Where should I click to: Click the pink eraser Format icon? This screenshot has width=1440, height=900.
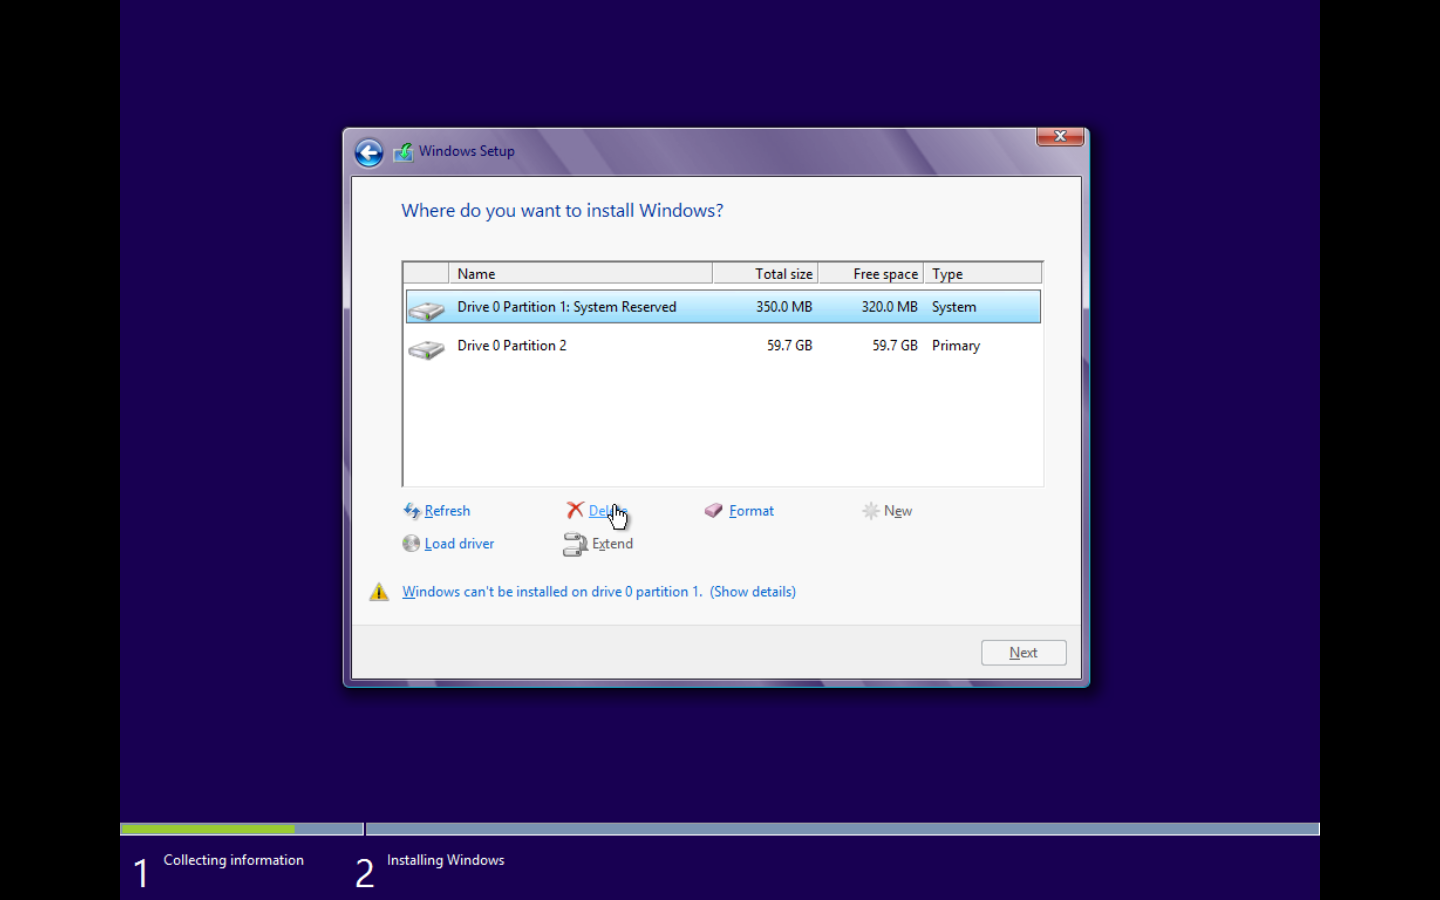(x=714, y=510)
